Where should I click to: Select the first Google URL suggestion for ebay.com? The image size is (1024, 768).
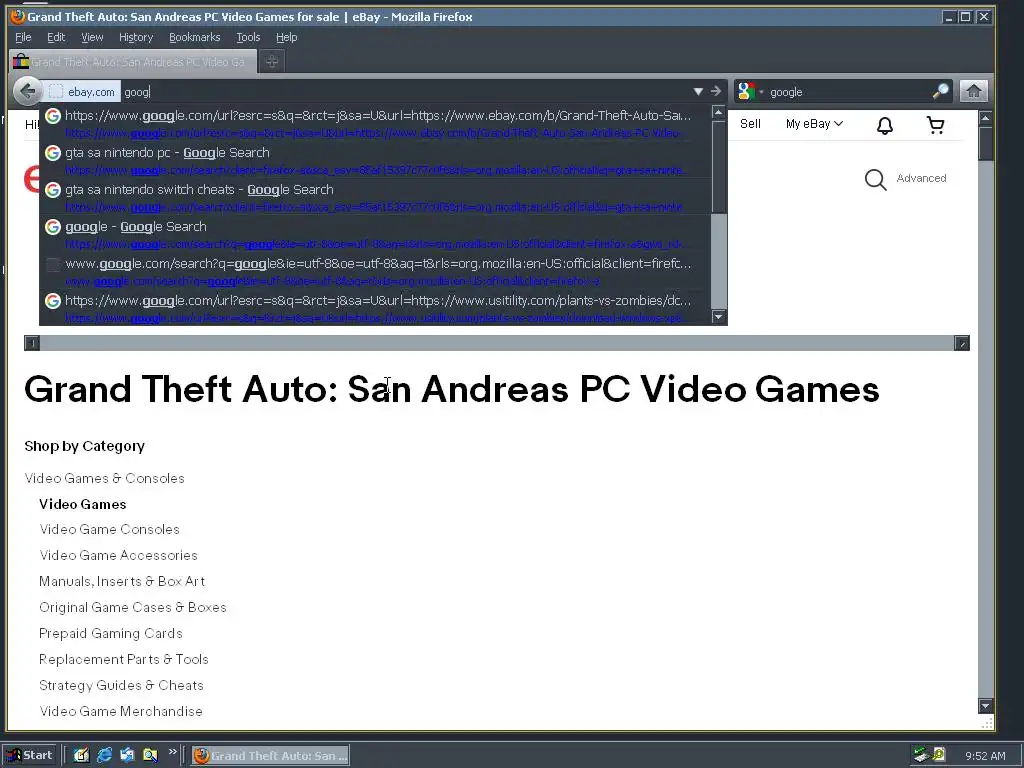pos(375,123)
